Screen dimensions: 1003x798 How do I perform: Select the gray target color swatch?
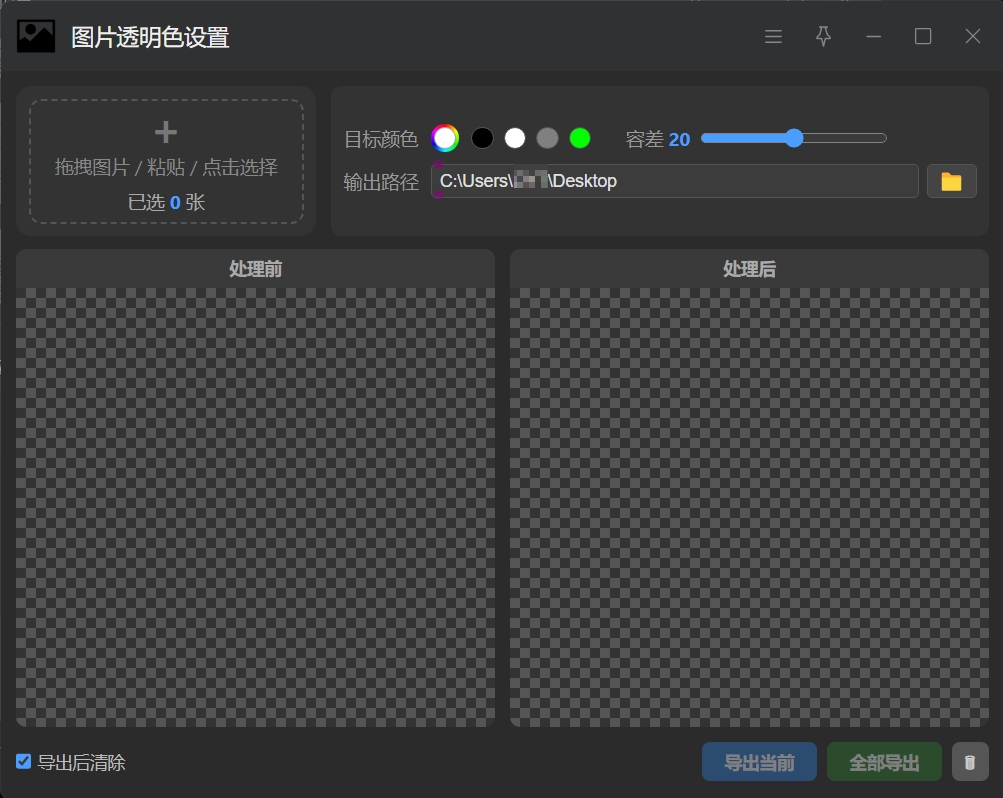[548, 138]
